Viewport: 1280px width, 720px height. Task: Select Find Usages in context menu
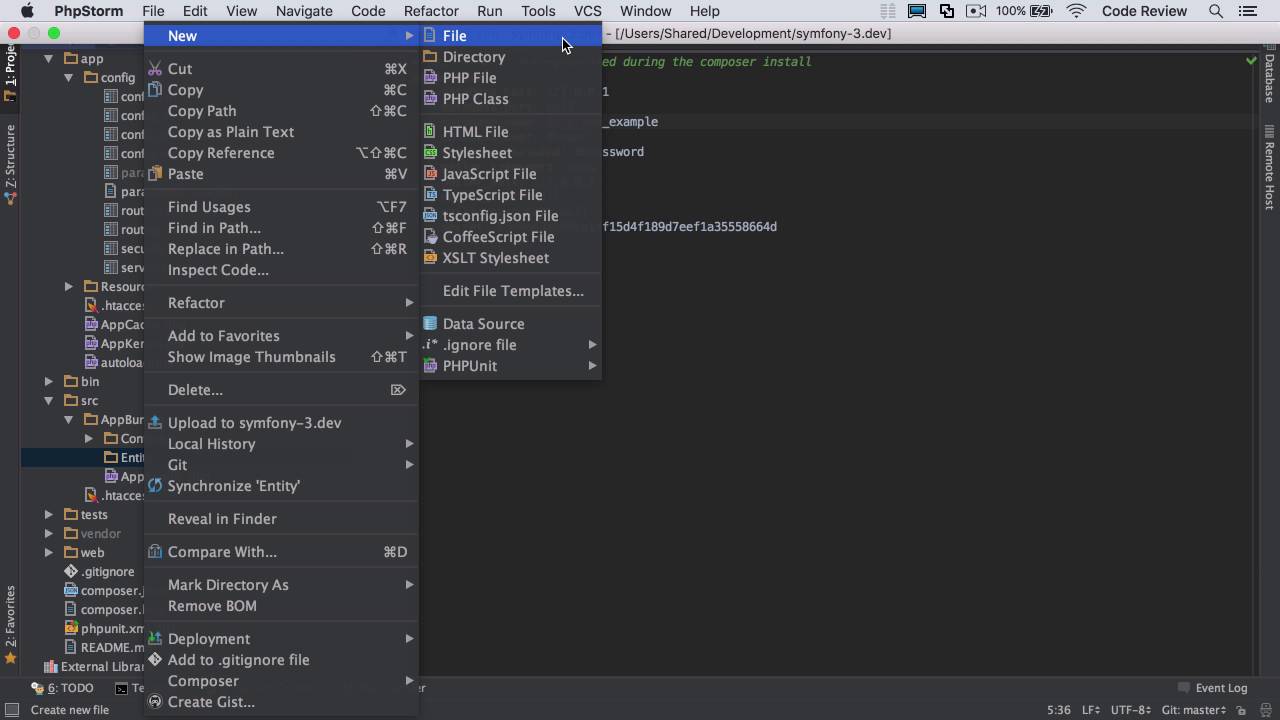[281, 207]
